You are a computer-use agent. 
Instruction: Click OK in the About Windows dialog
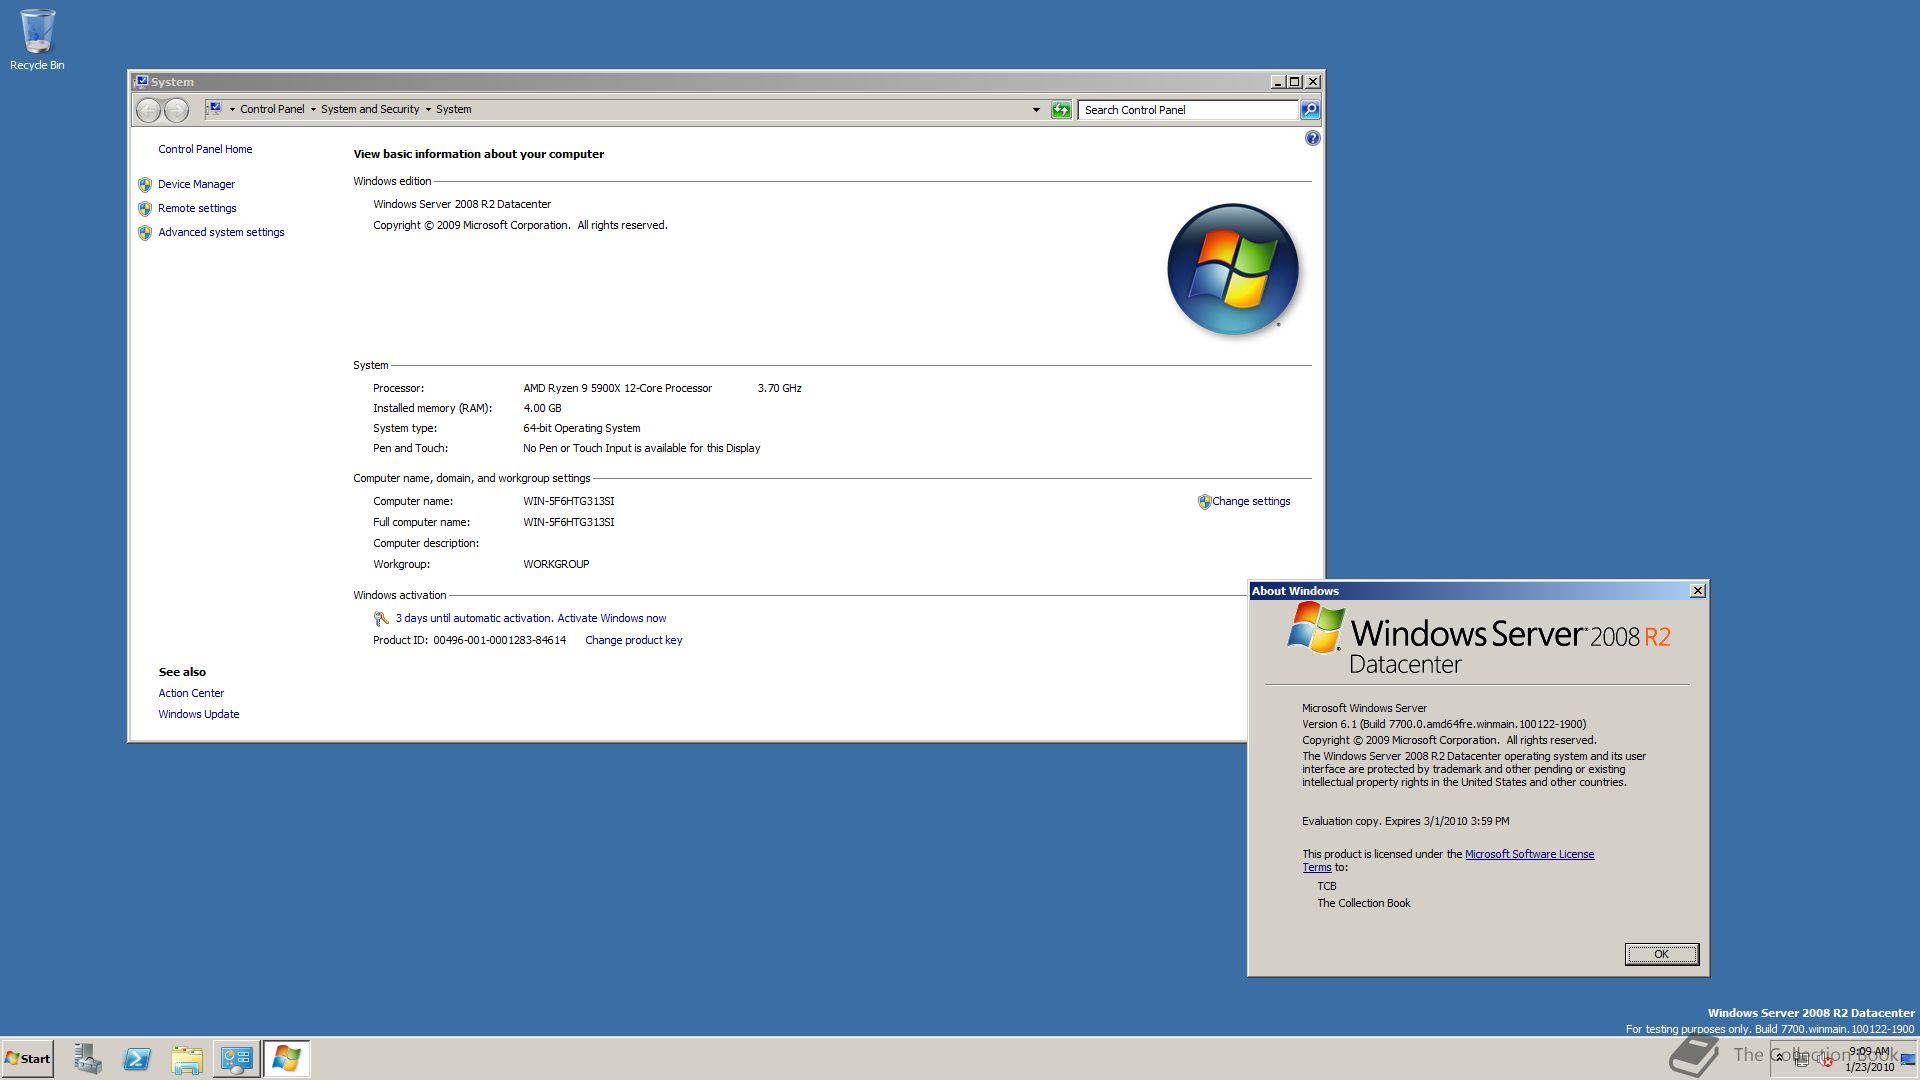click(1661, 954)
